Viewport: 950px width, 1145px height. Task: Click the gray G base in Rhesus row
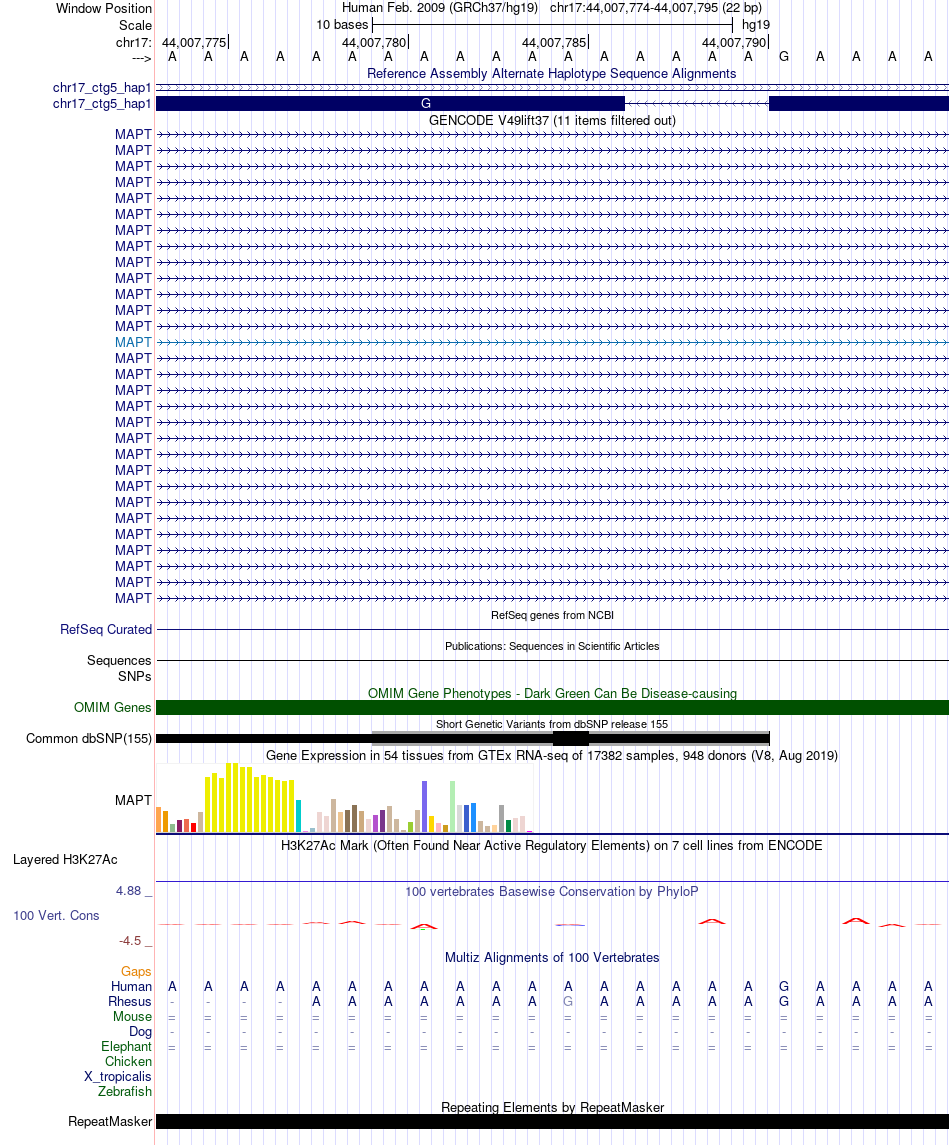point(568,1002)
